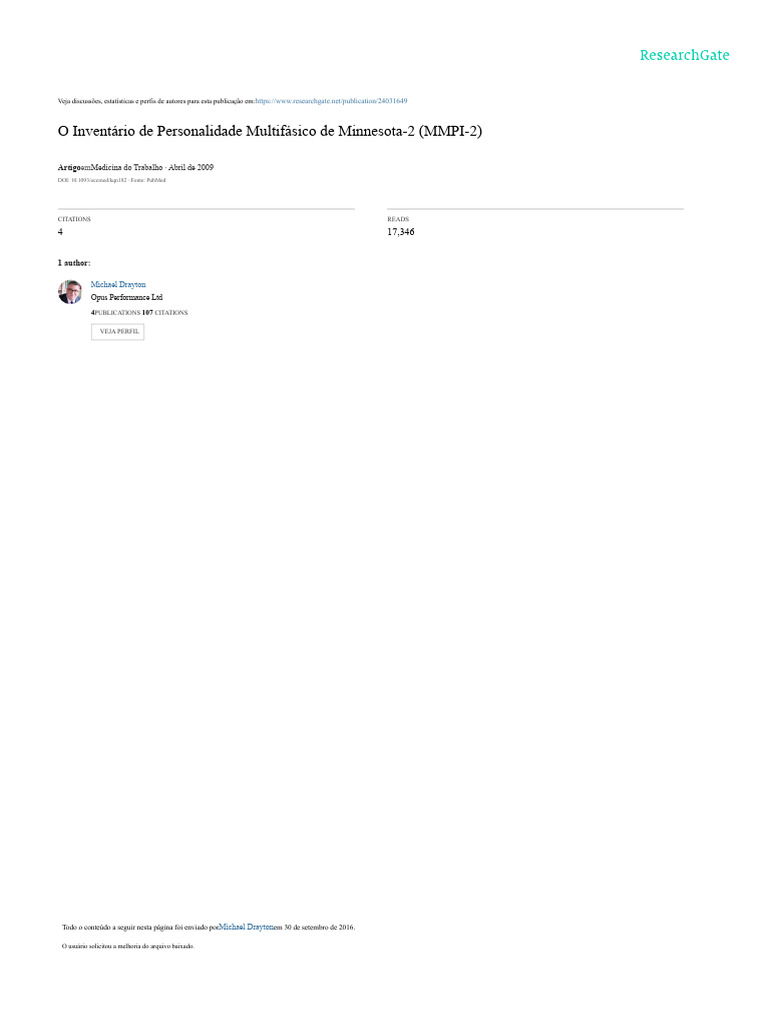Click the ResearchGate logo

[x=684, y=56]
